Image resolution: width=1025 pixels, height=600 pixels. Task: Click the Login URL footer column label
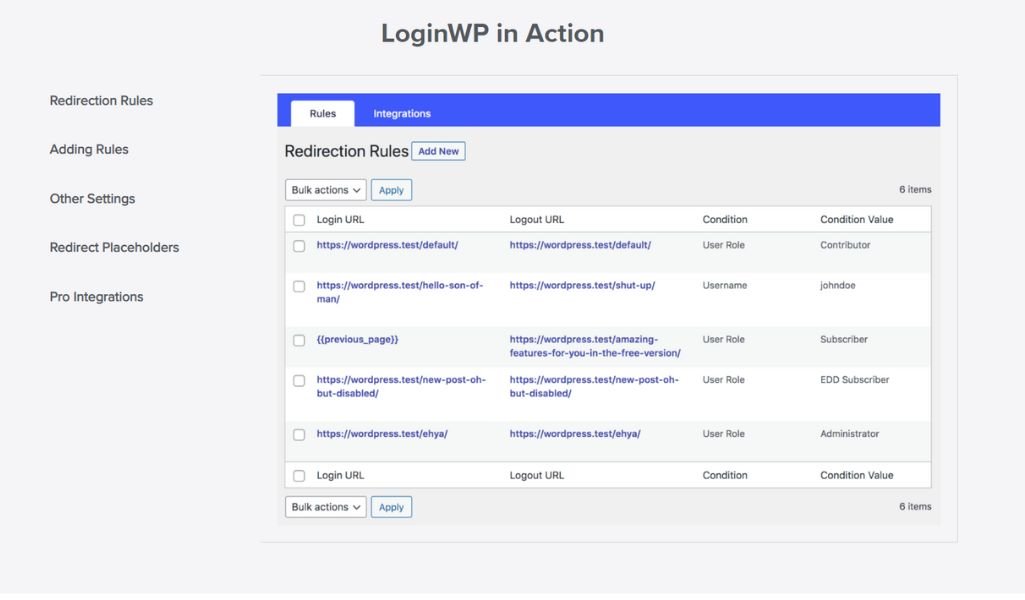340,476
